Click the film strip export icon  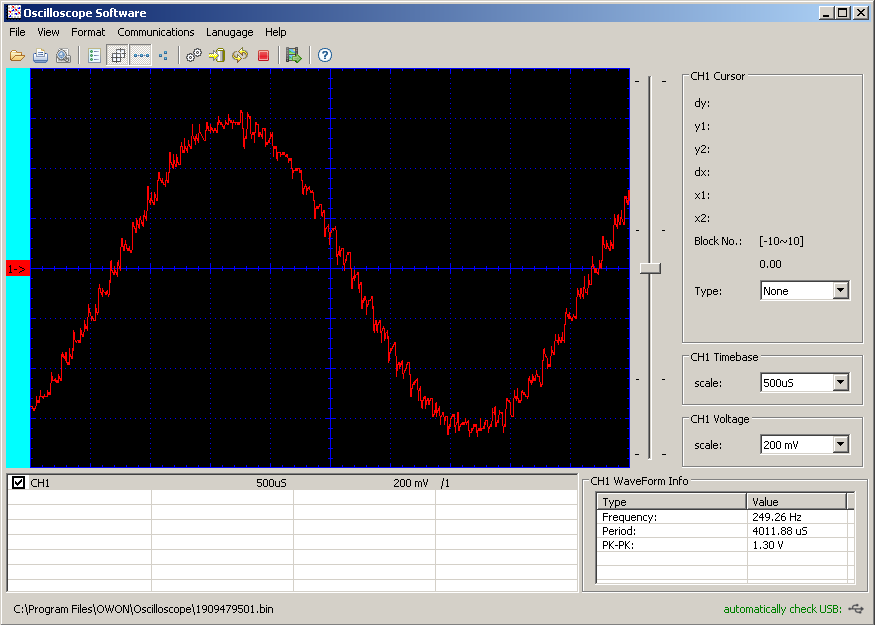pyautogui.click(x=293, y=56)
